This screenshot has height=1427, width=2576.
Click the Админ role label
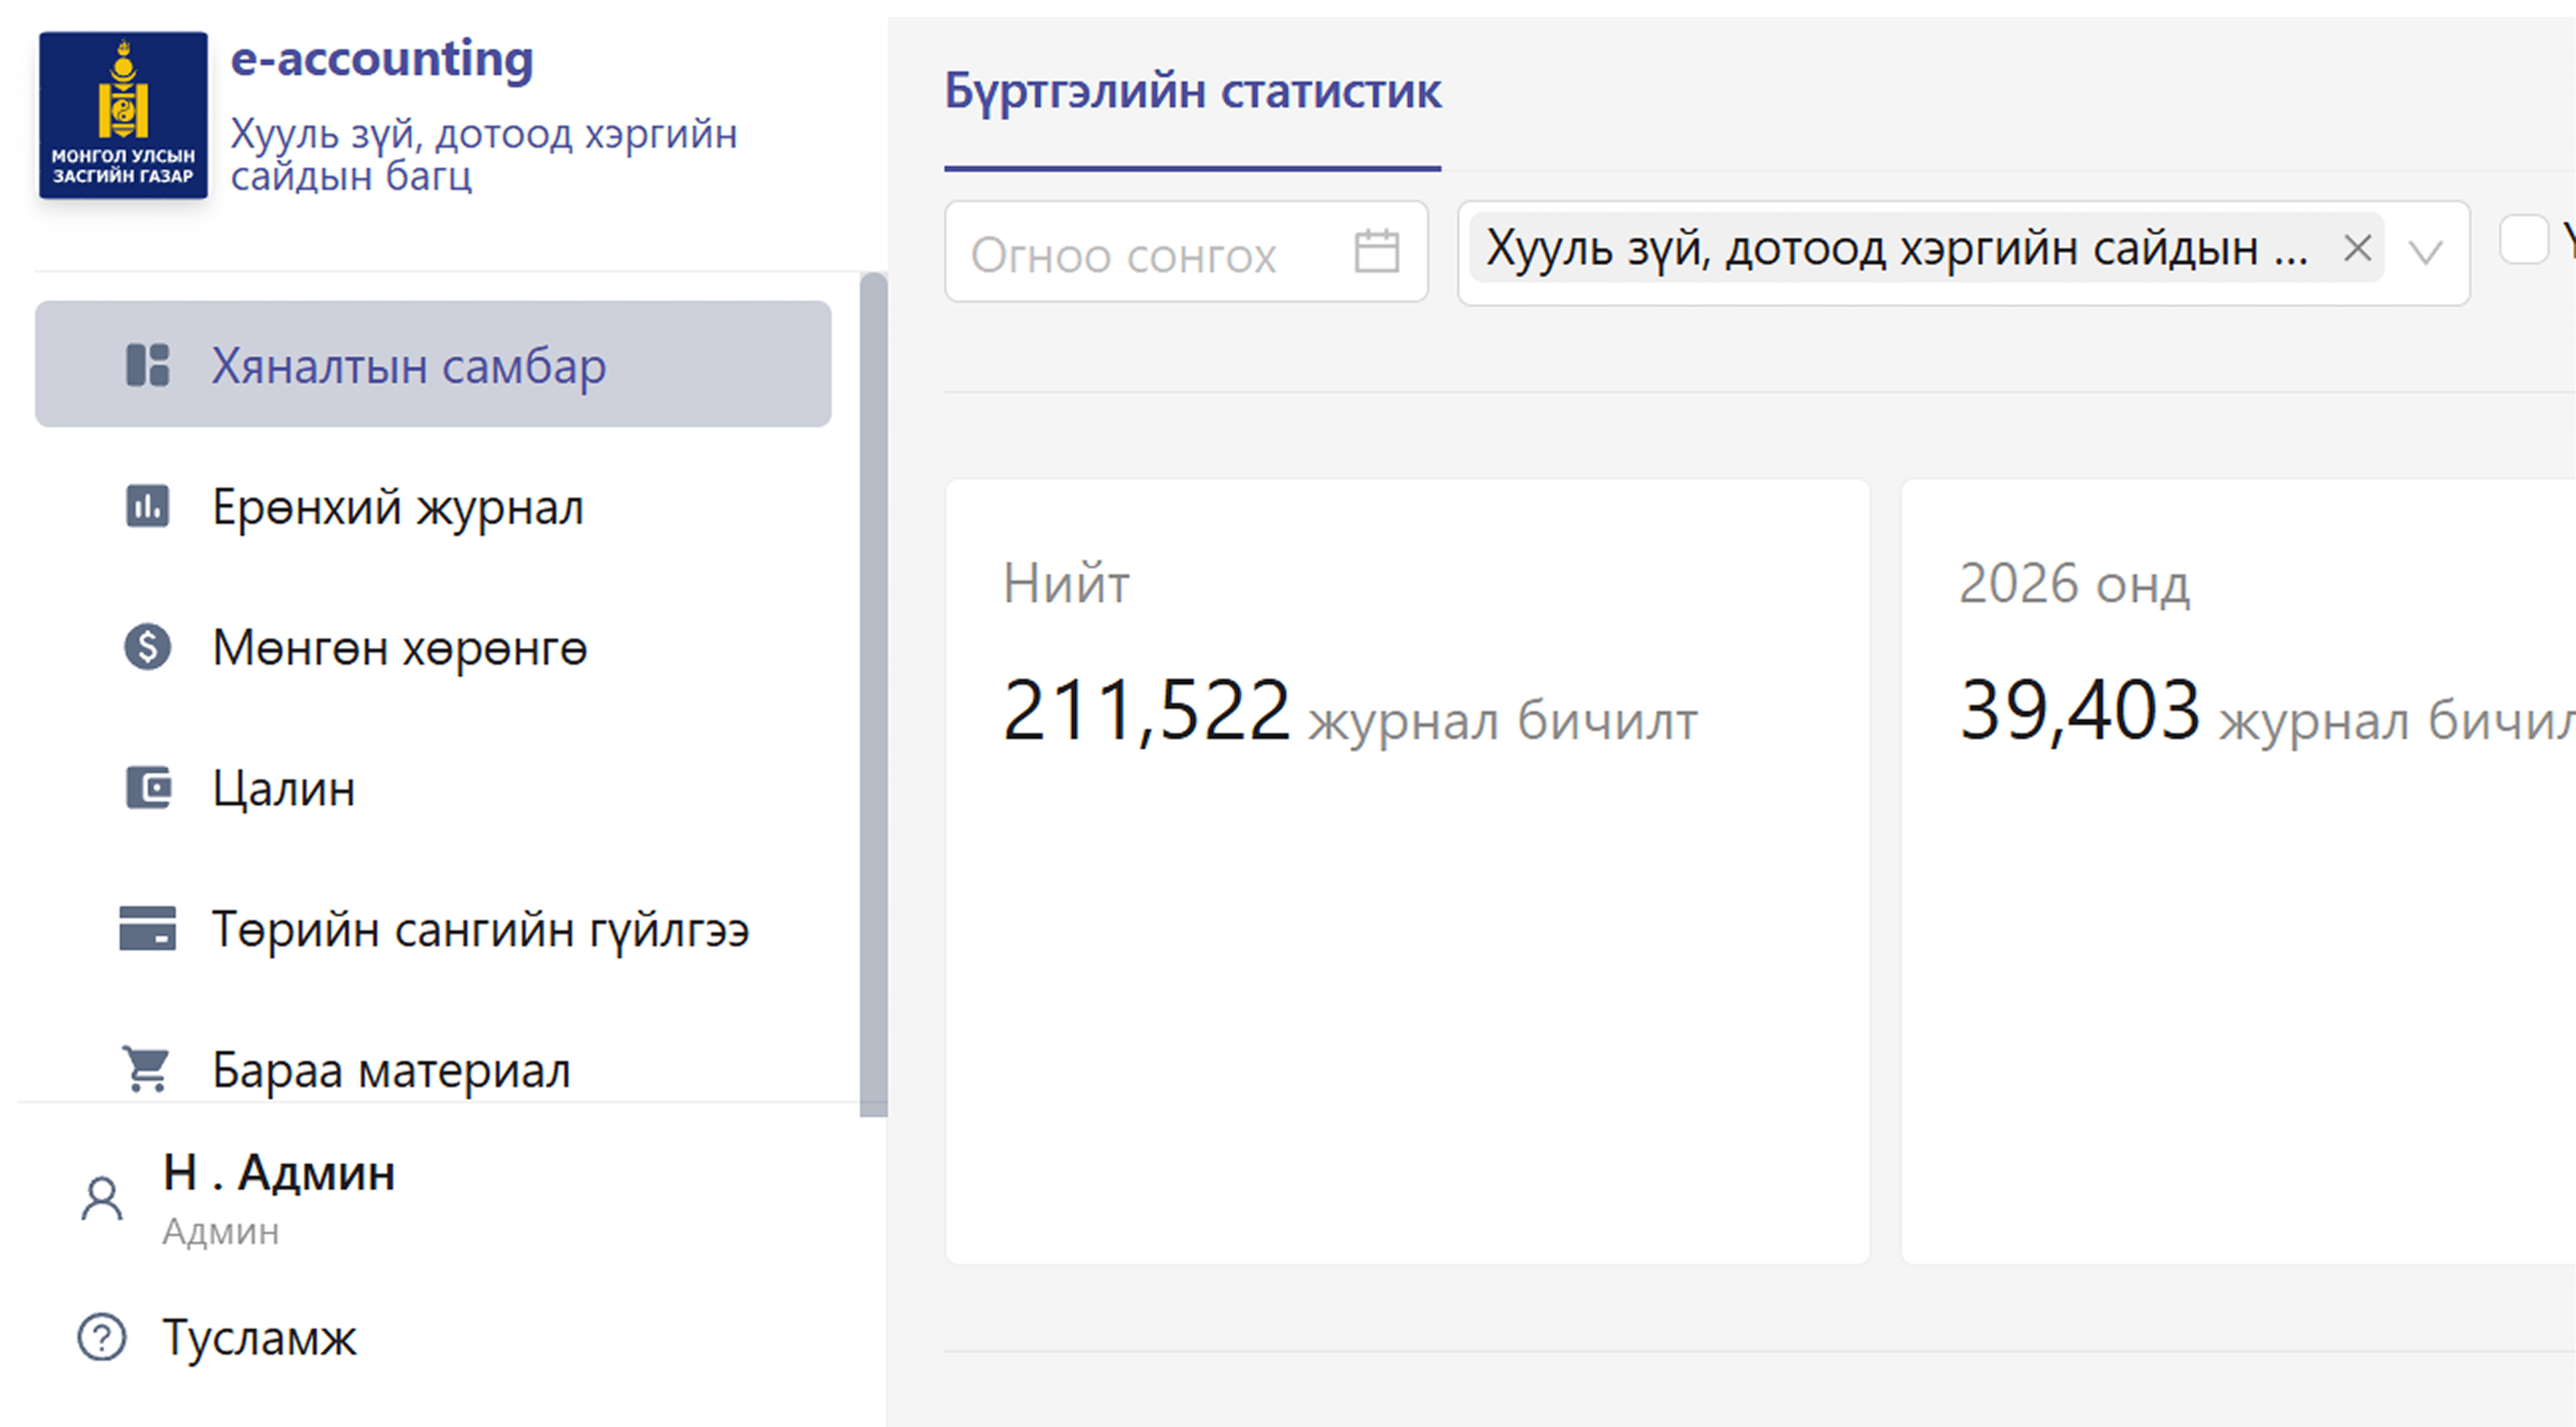(221, 1232)
